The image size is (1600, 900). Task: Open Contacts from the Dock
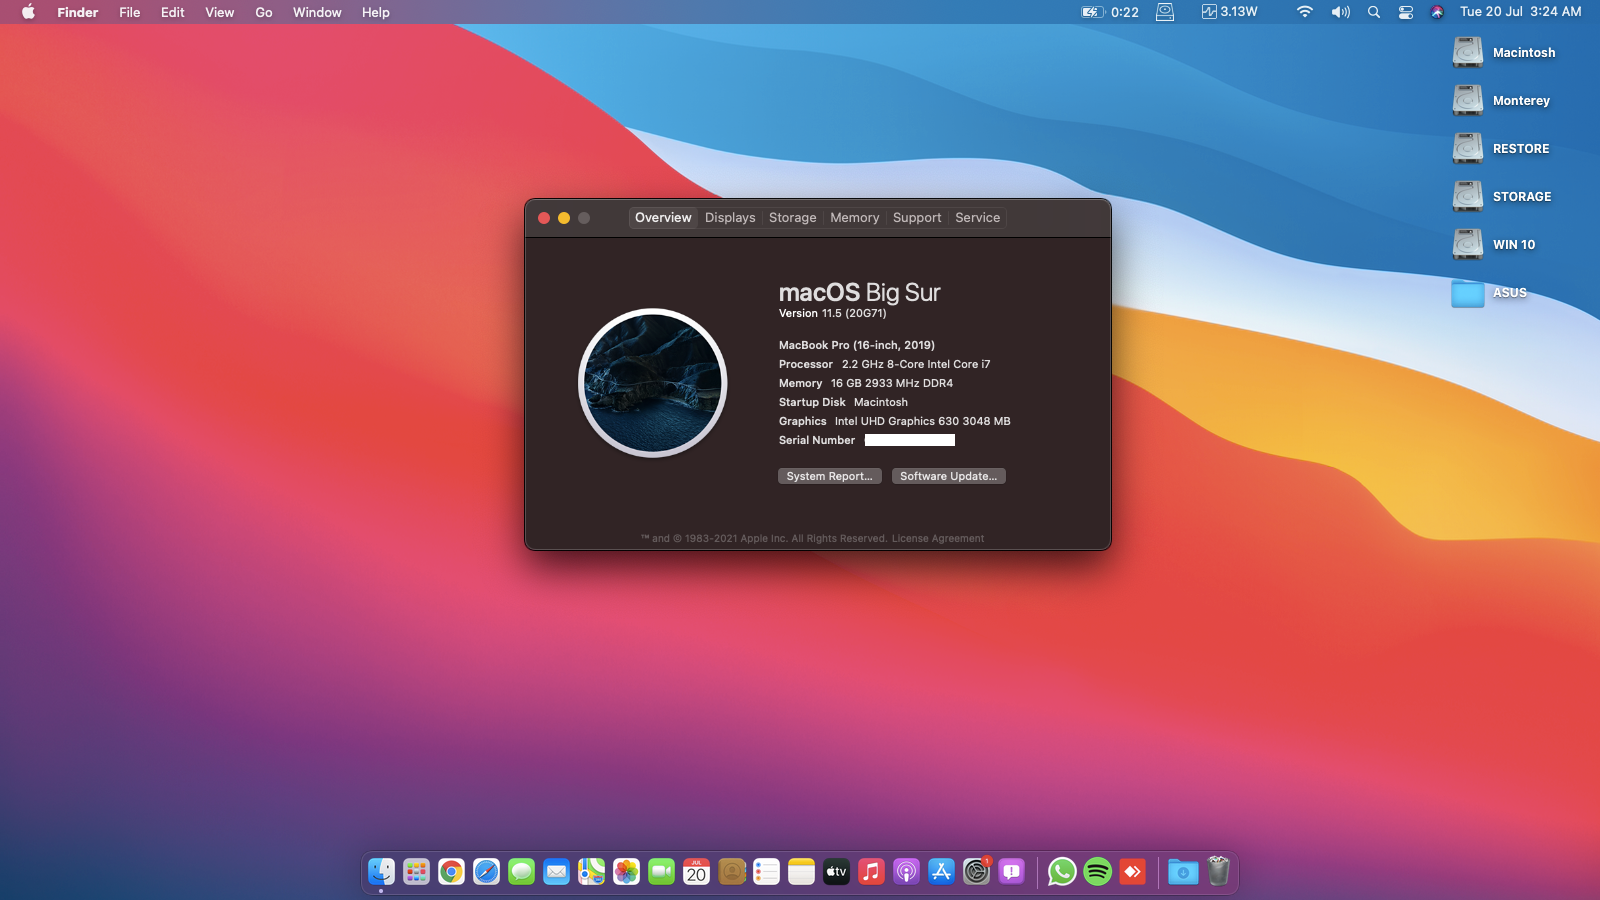[731, 872]
